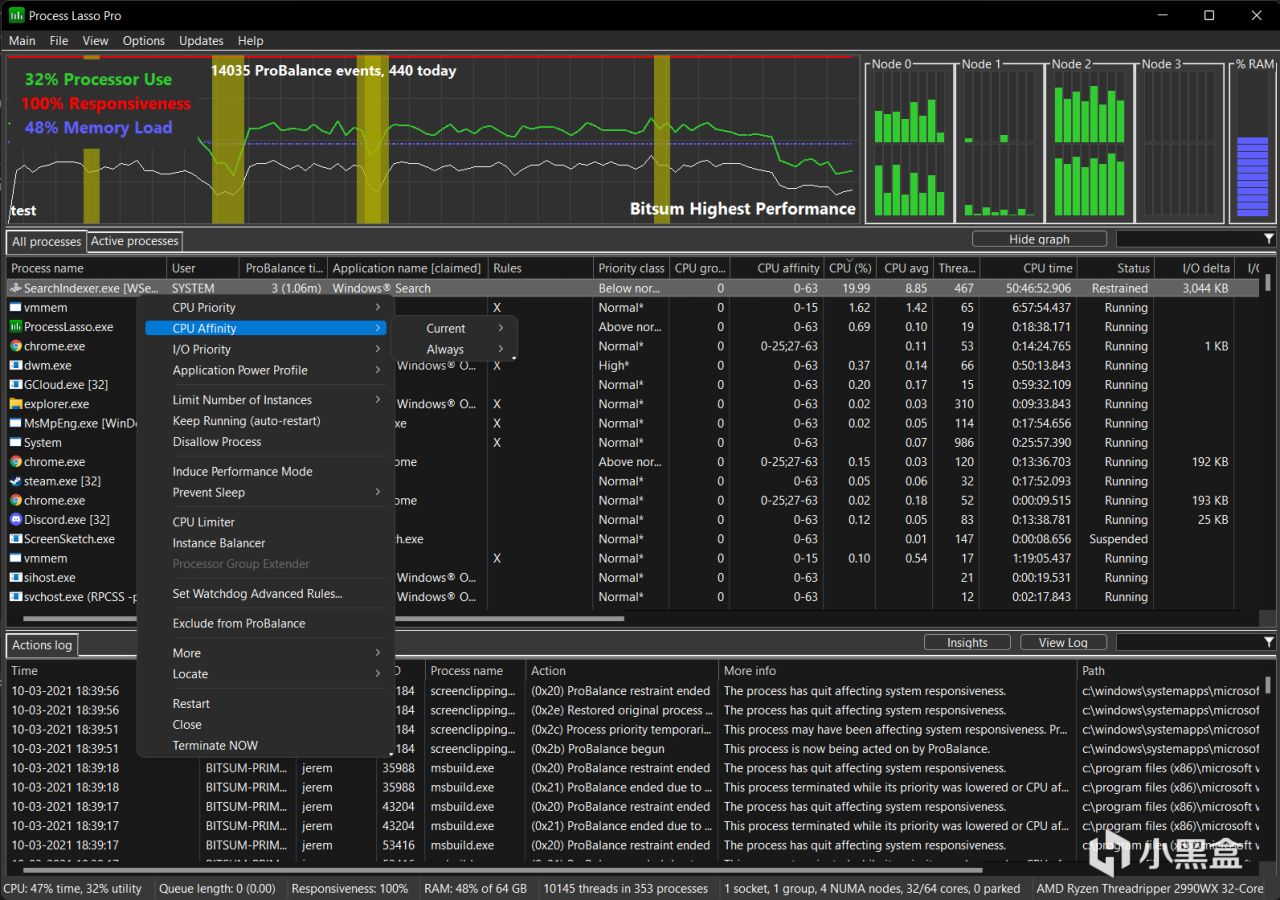Sort by the Process name column

pos(86,268)
